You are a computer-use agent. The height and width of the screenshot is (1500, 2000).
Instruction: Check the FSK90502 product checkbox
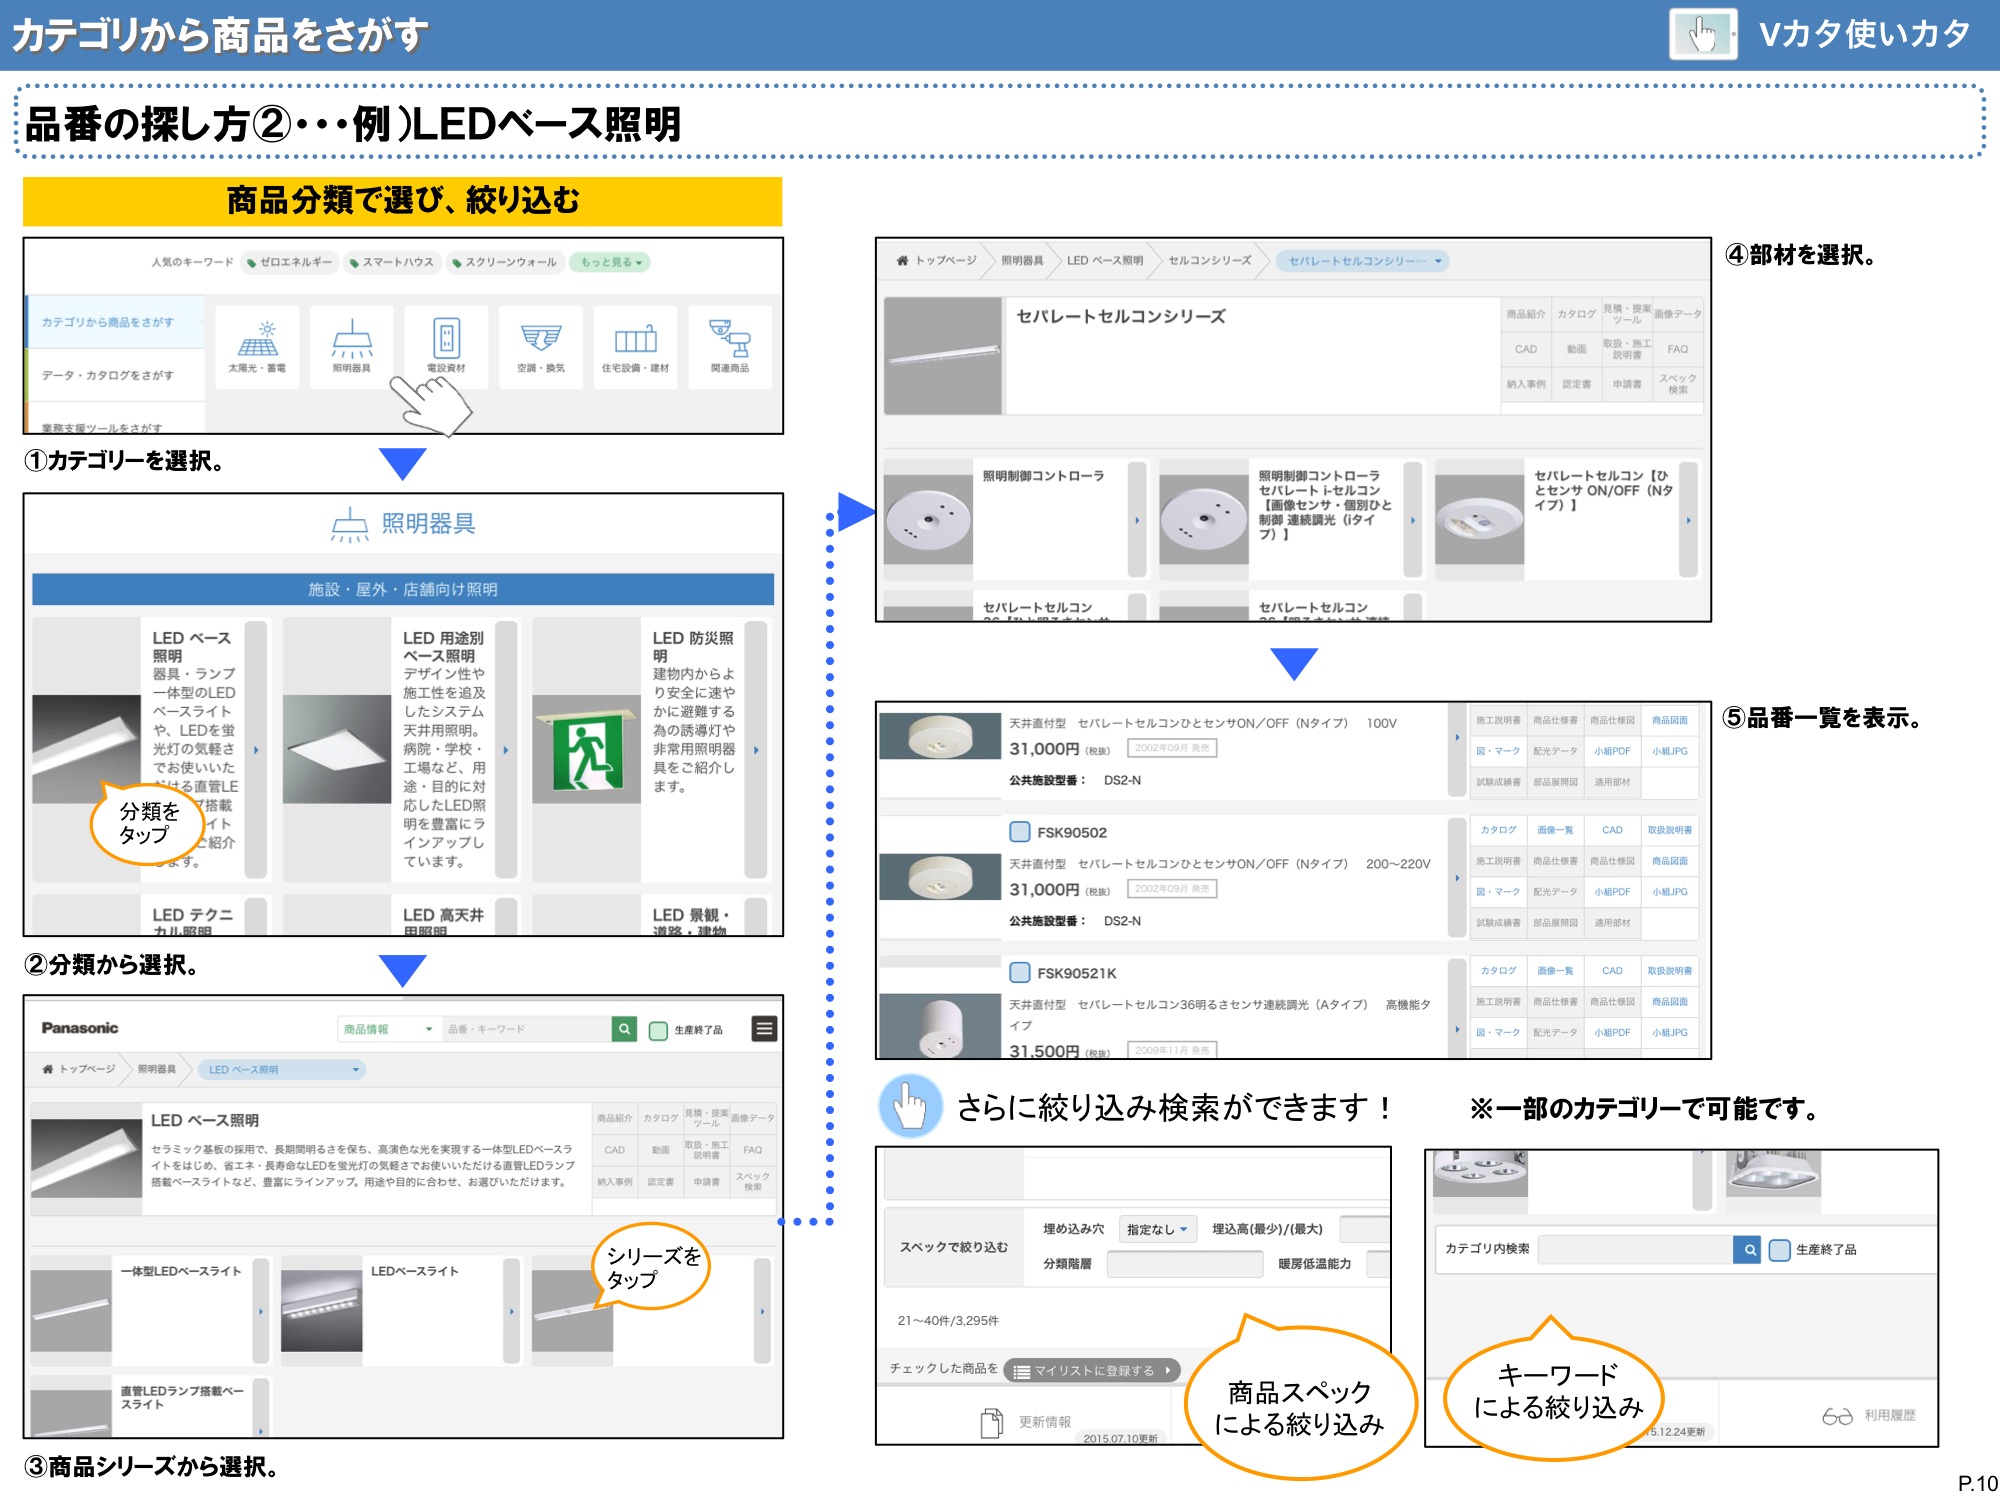click(x=1019, y=831)
